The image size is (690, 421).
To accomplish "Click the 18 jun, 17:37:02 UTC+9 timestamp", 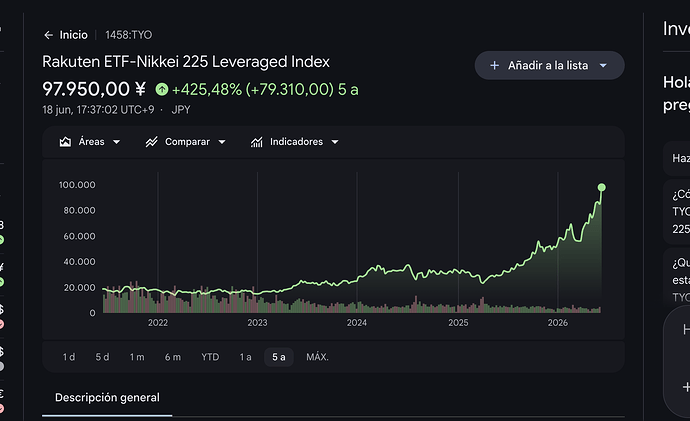I will 98,110.
